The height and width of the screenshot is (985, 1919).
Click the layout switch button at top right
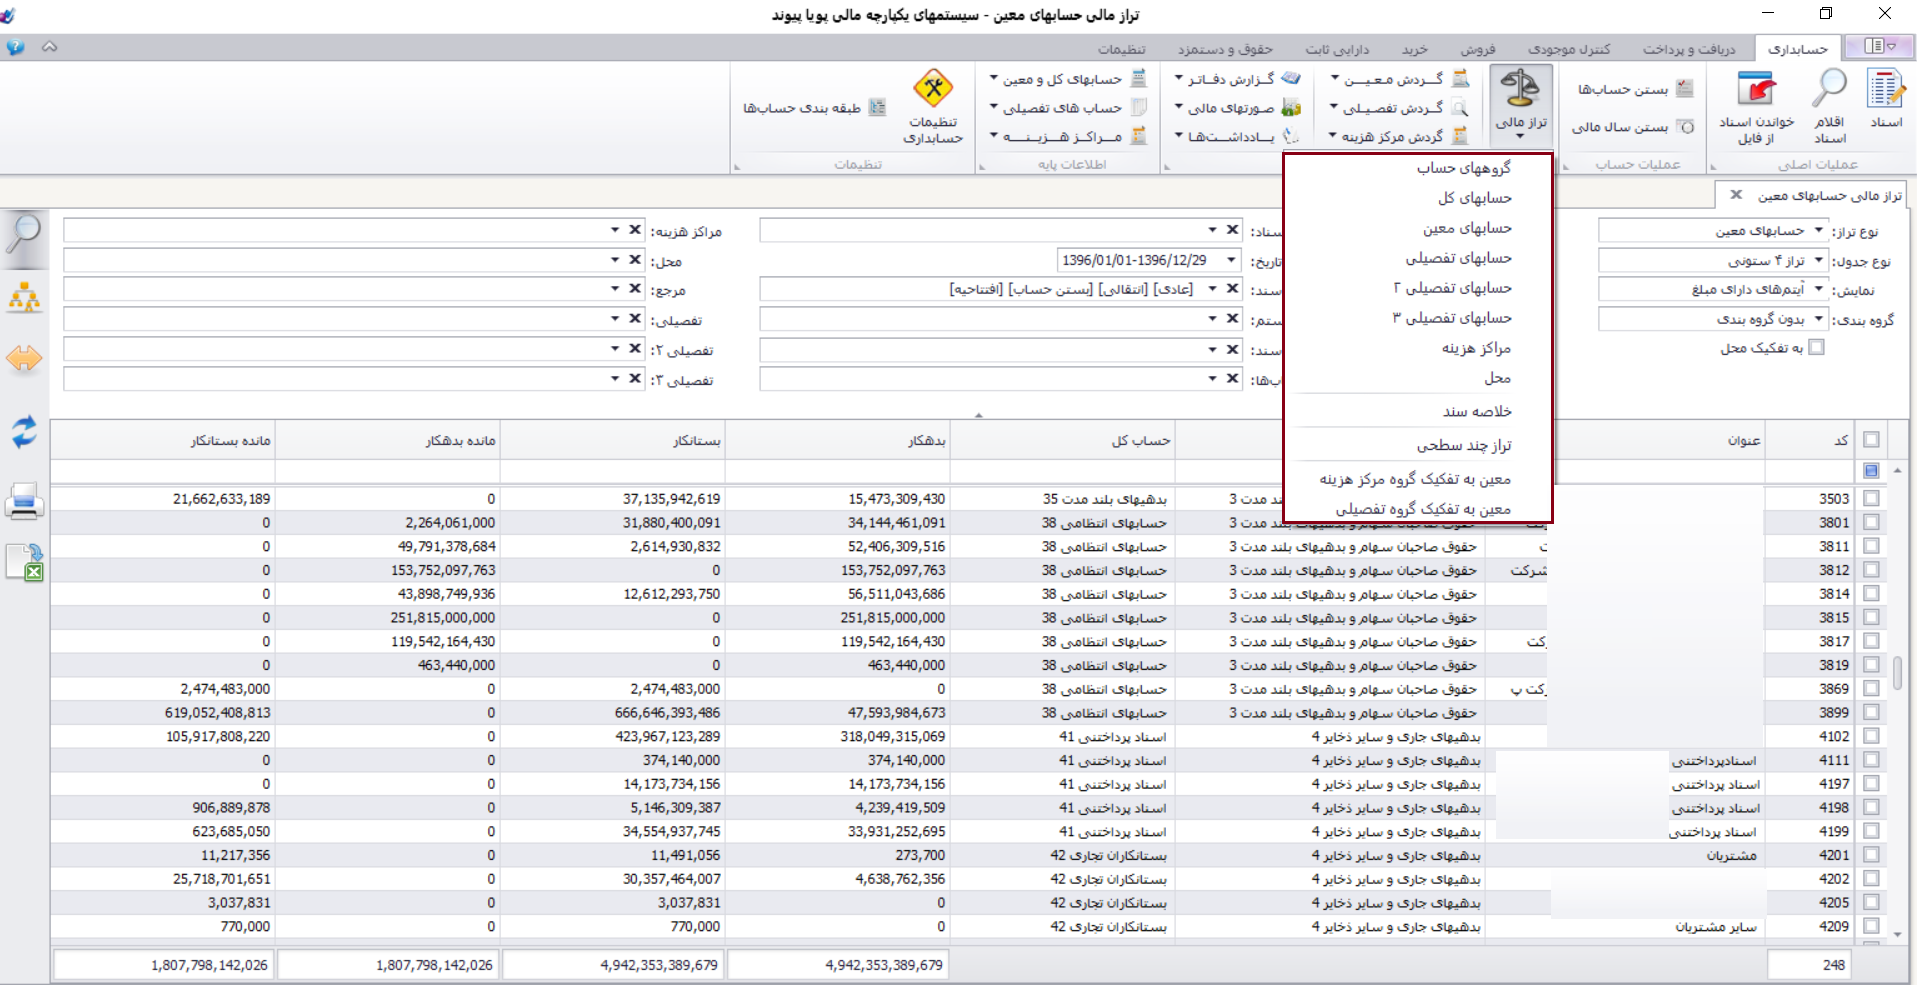point(1879,46)
